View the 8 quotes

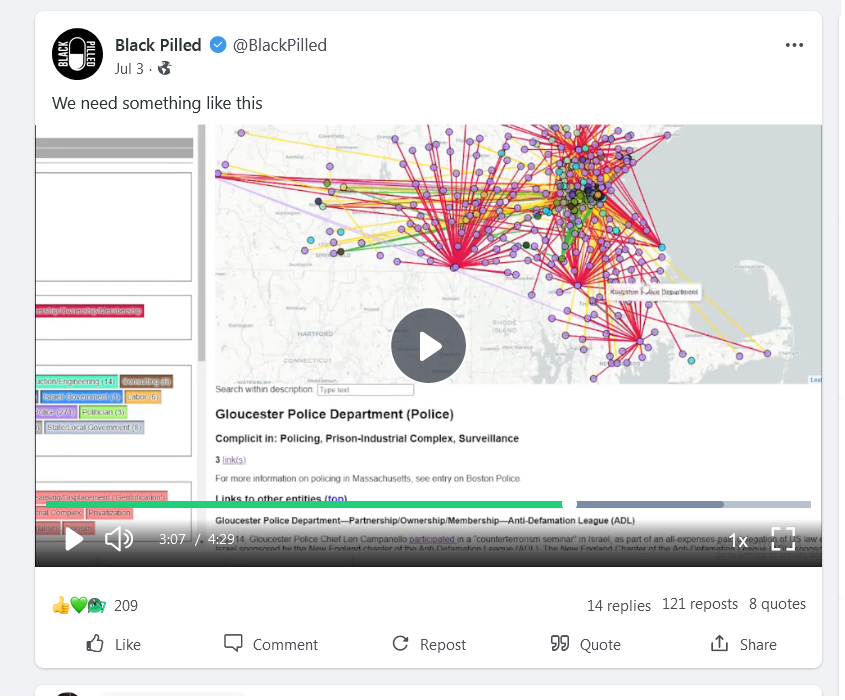click(777, 604)
